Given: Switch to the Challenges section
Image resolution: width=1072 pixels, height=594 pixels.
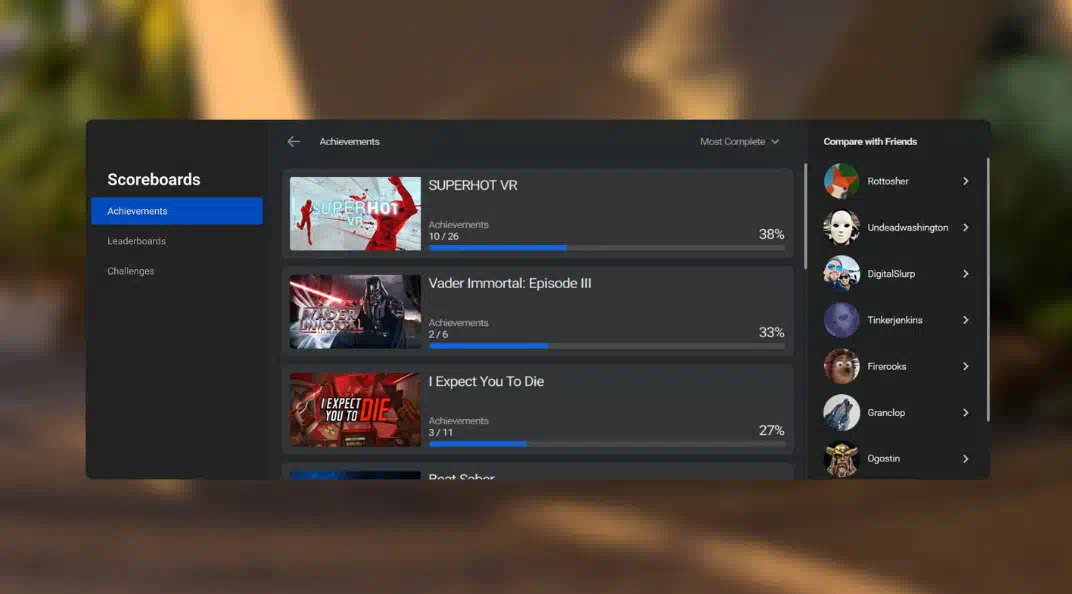Looking at the screenshot, I should click(x=131, y=271).
